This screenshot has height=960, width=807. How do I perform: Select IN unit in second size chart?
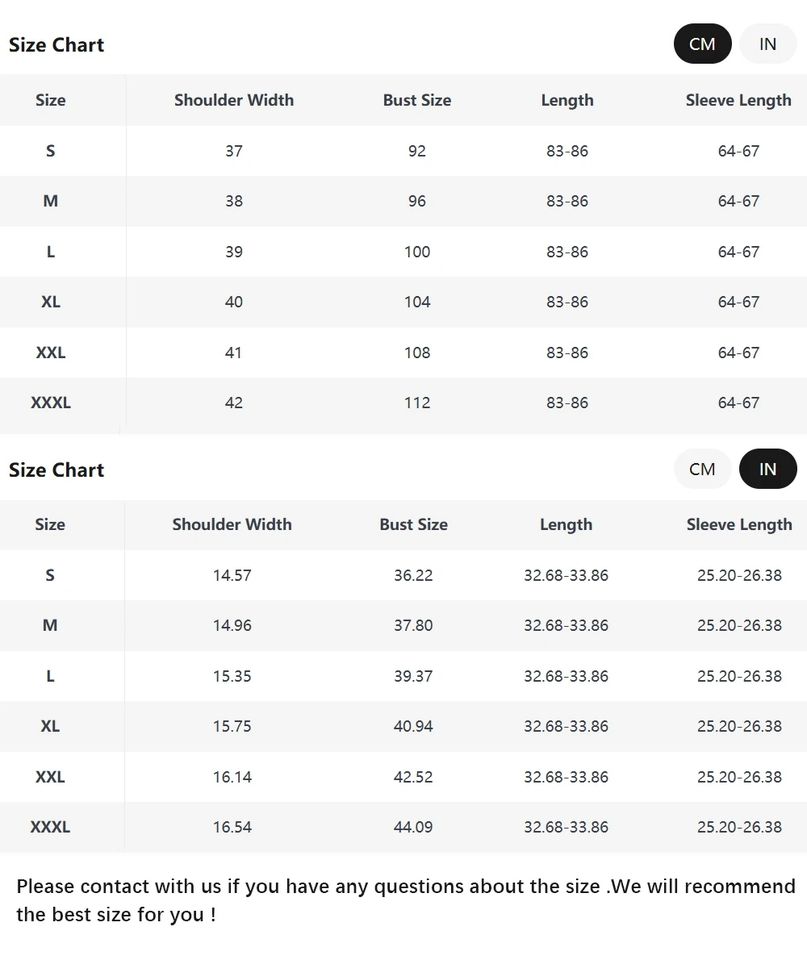[x=767, y=469]
